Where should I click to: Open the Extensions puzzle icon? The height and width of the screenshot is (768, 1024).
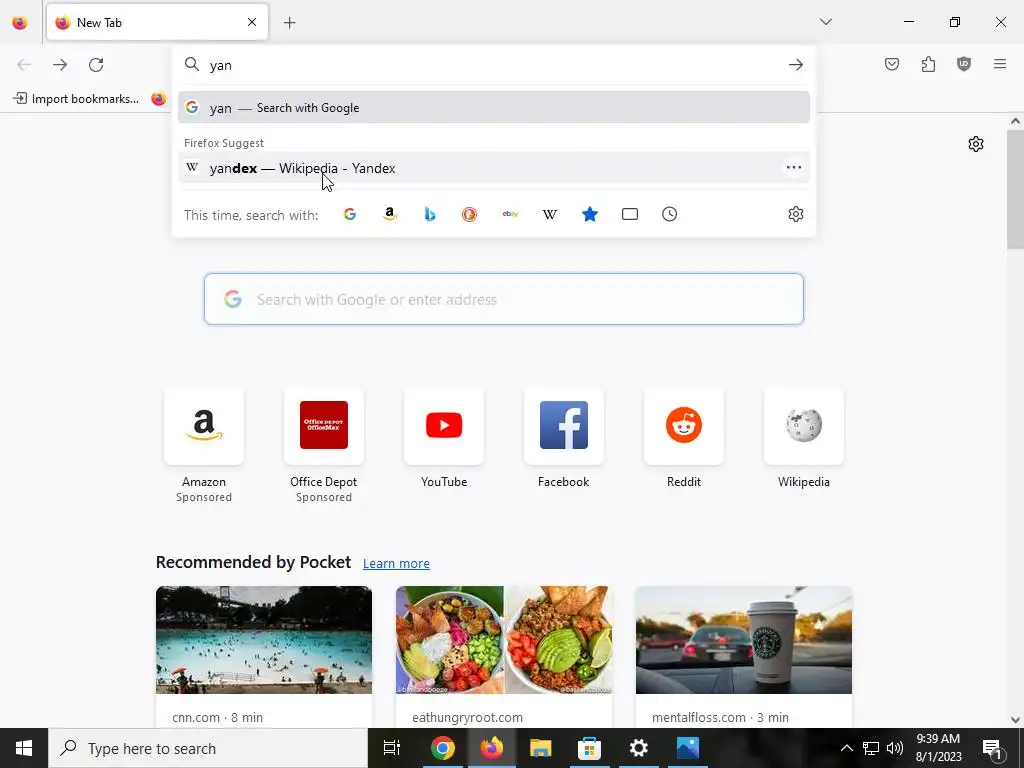tap(928, 64)
